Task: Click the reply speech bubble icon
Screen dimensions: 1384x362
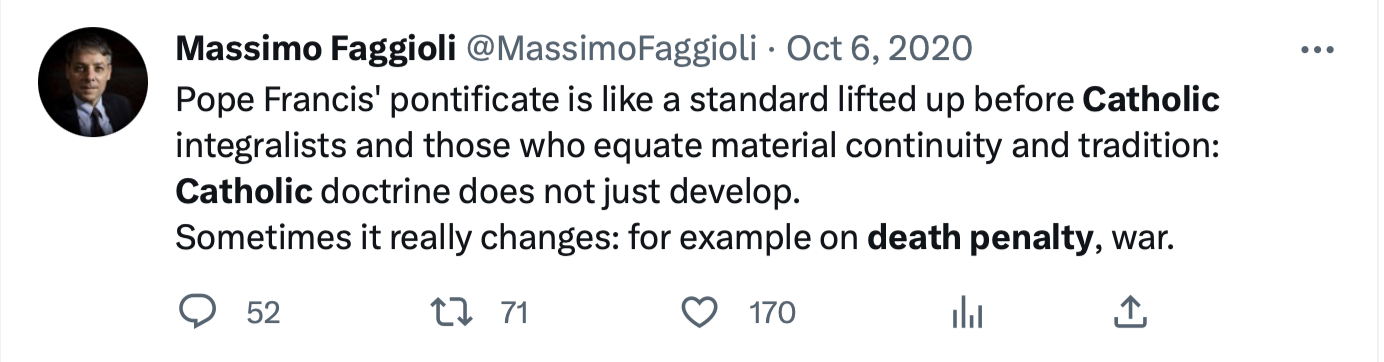Action: click(x=198, y=313)
